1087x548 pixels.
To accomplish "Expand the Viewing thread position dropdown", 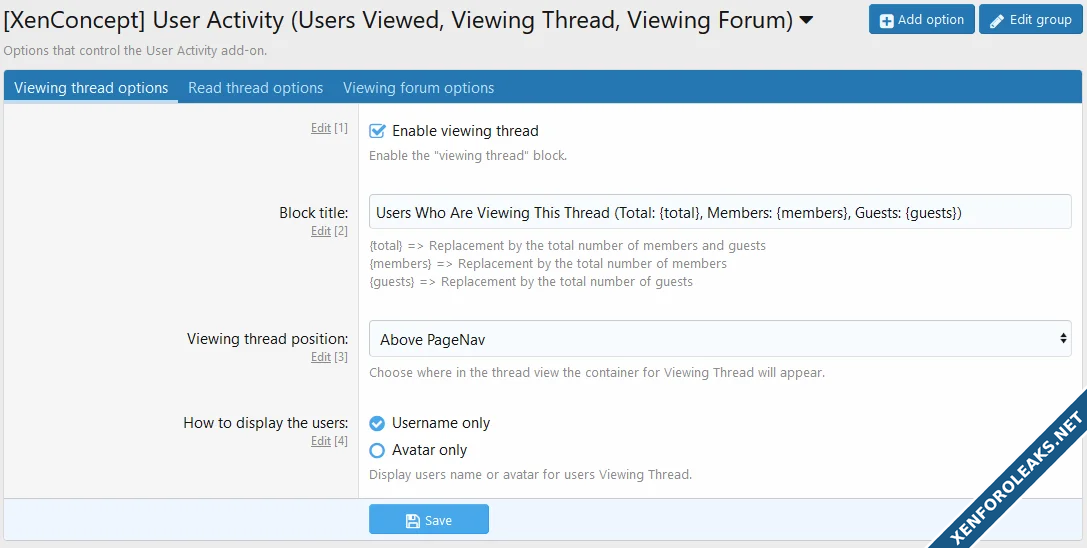I will pos(719,339).
